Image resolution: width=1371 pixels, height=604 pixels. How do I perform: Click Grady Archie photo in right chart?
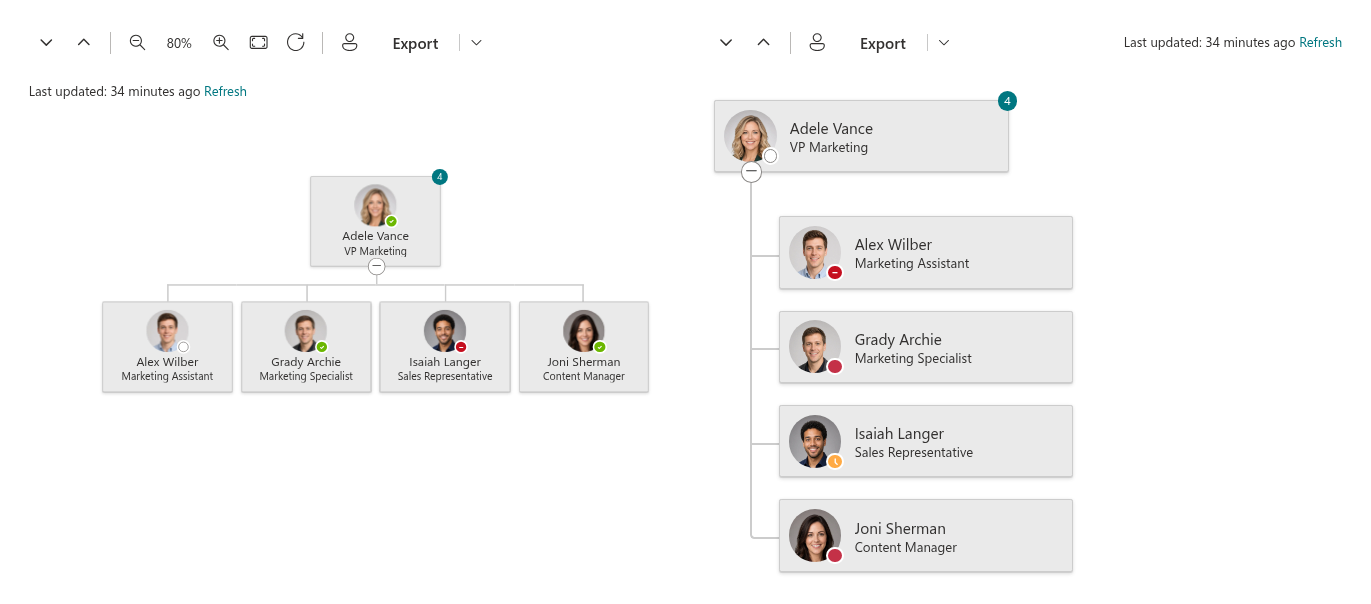pyautogui.click(x=815, y=347)
